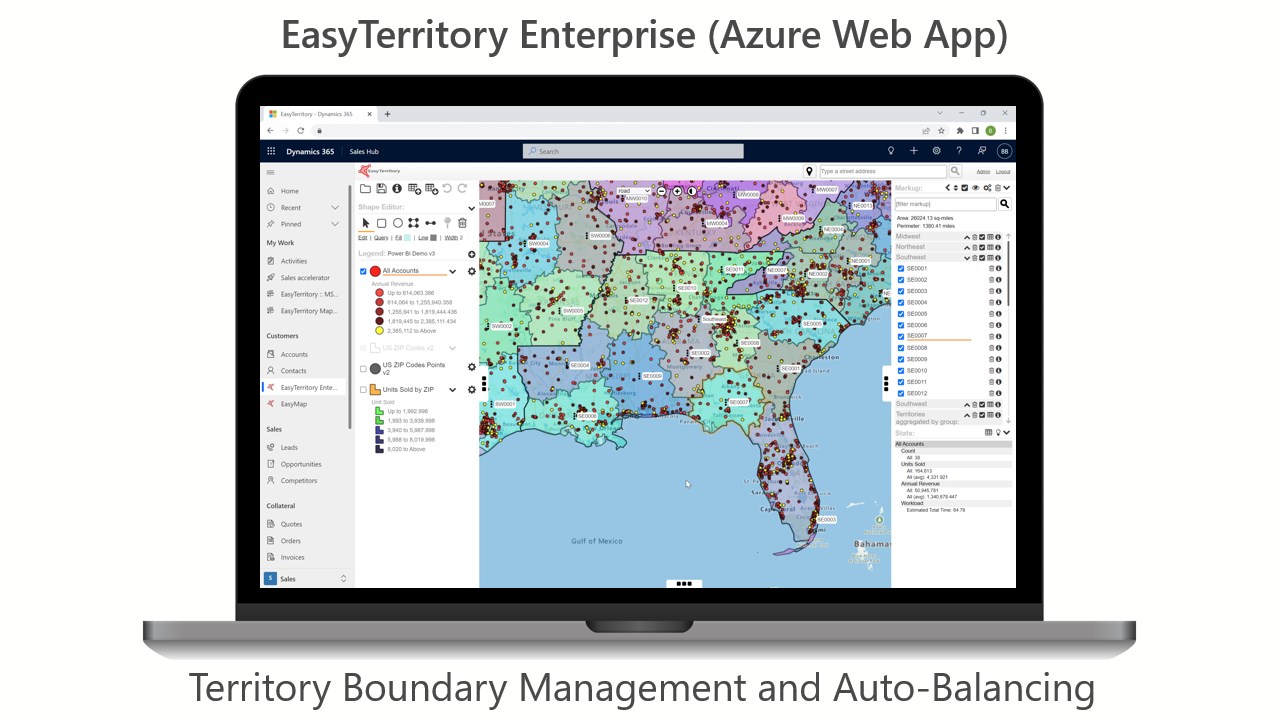Open Sales Hub in the header
Image resolution: width=1280 pixels, height=720 pixels.
(364, 152)
